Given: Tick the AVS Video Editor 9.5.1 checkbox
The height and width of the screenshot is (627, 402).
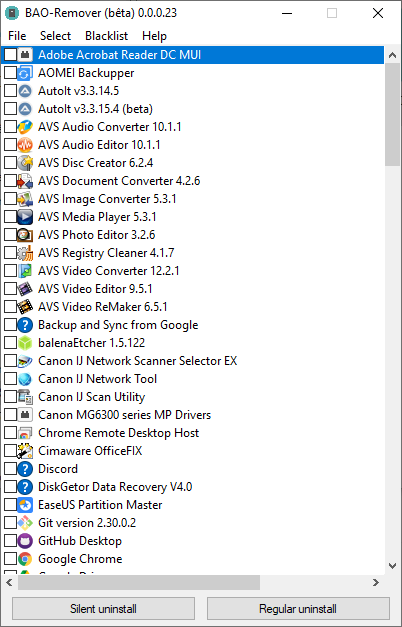Looking at the screenshot, I should coord(10,289).
